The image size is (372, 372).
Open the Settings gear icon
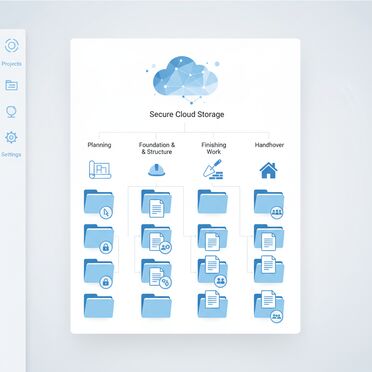point(11,137)
